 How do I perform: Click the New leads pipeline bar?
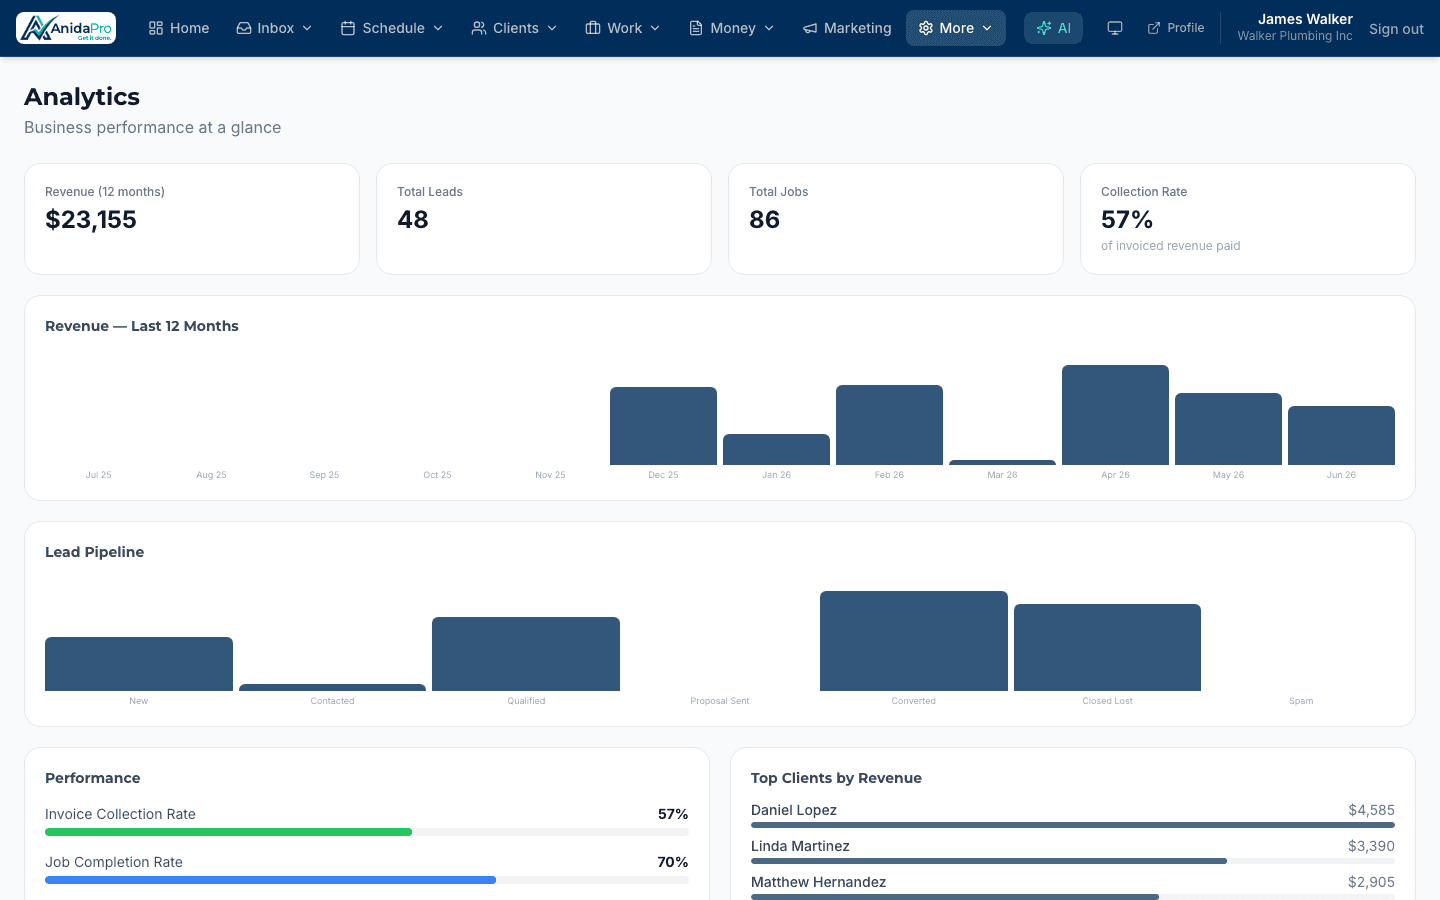click(139, 664)
